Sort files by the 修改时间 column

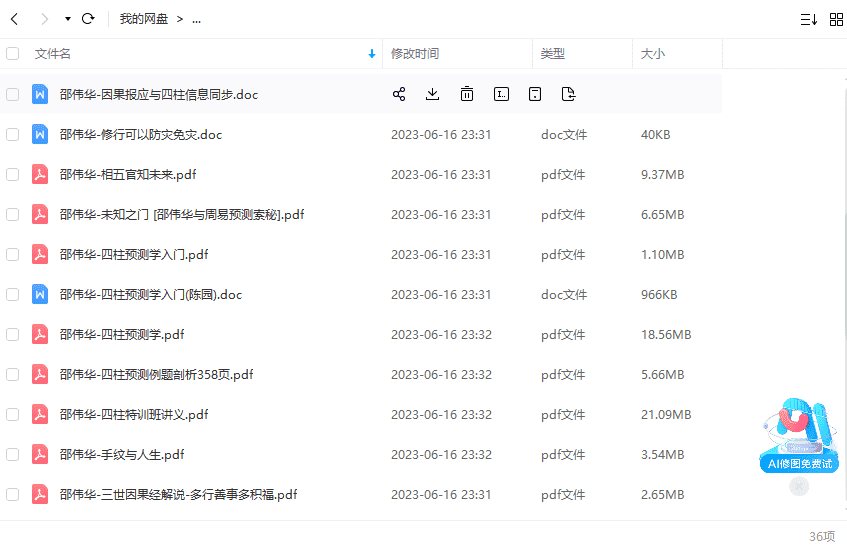[414, 54]
